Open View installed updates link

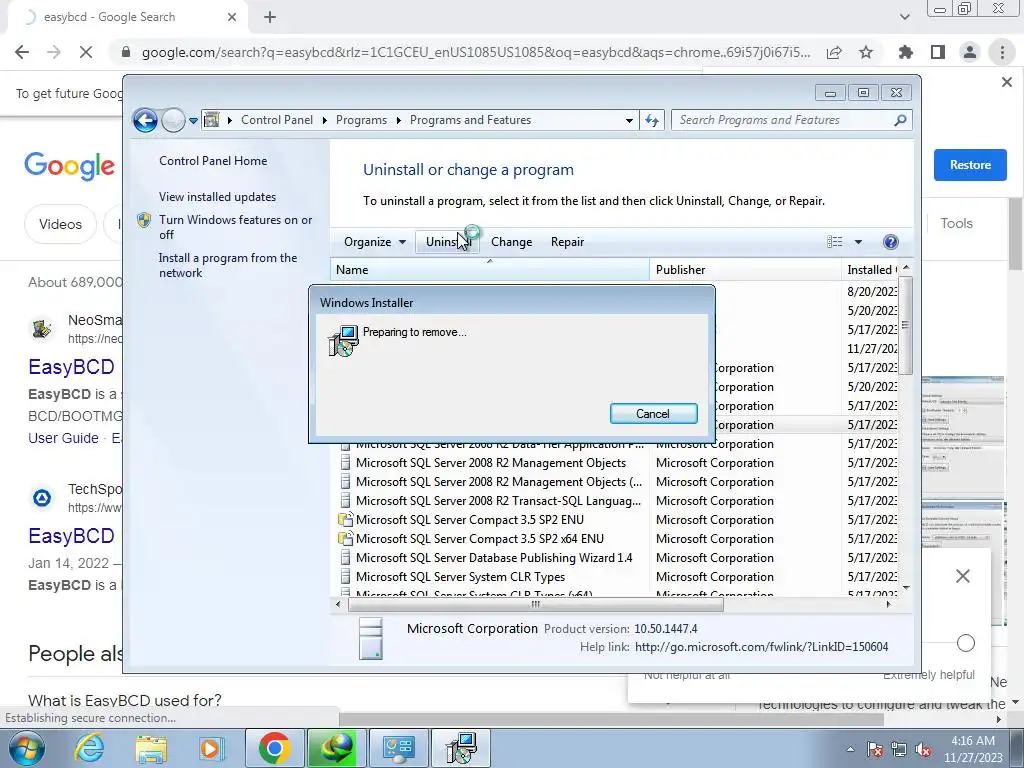point(217,197)
